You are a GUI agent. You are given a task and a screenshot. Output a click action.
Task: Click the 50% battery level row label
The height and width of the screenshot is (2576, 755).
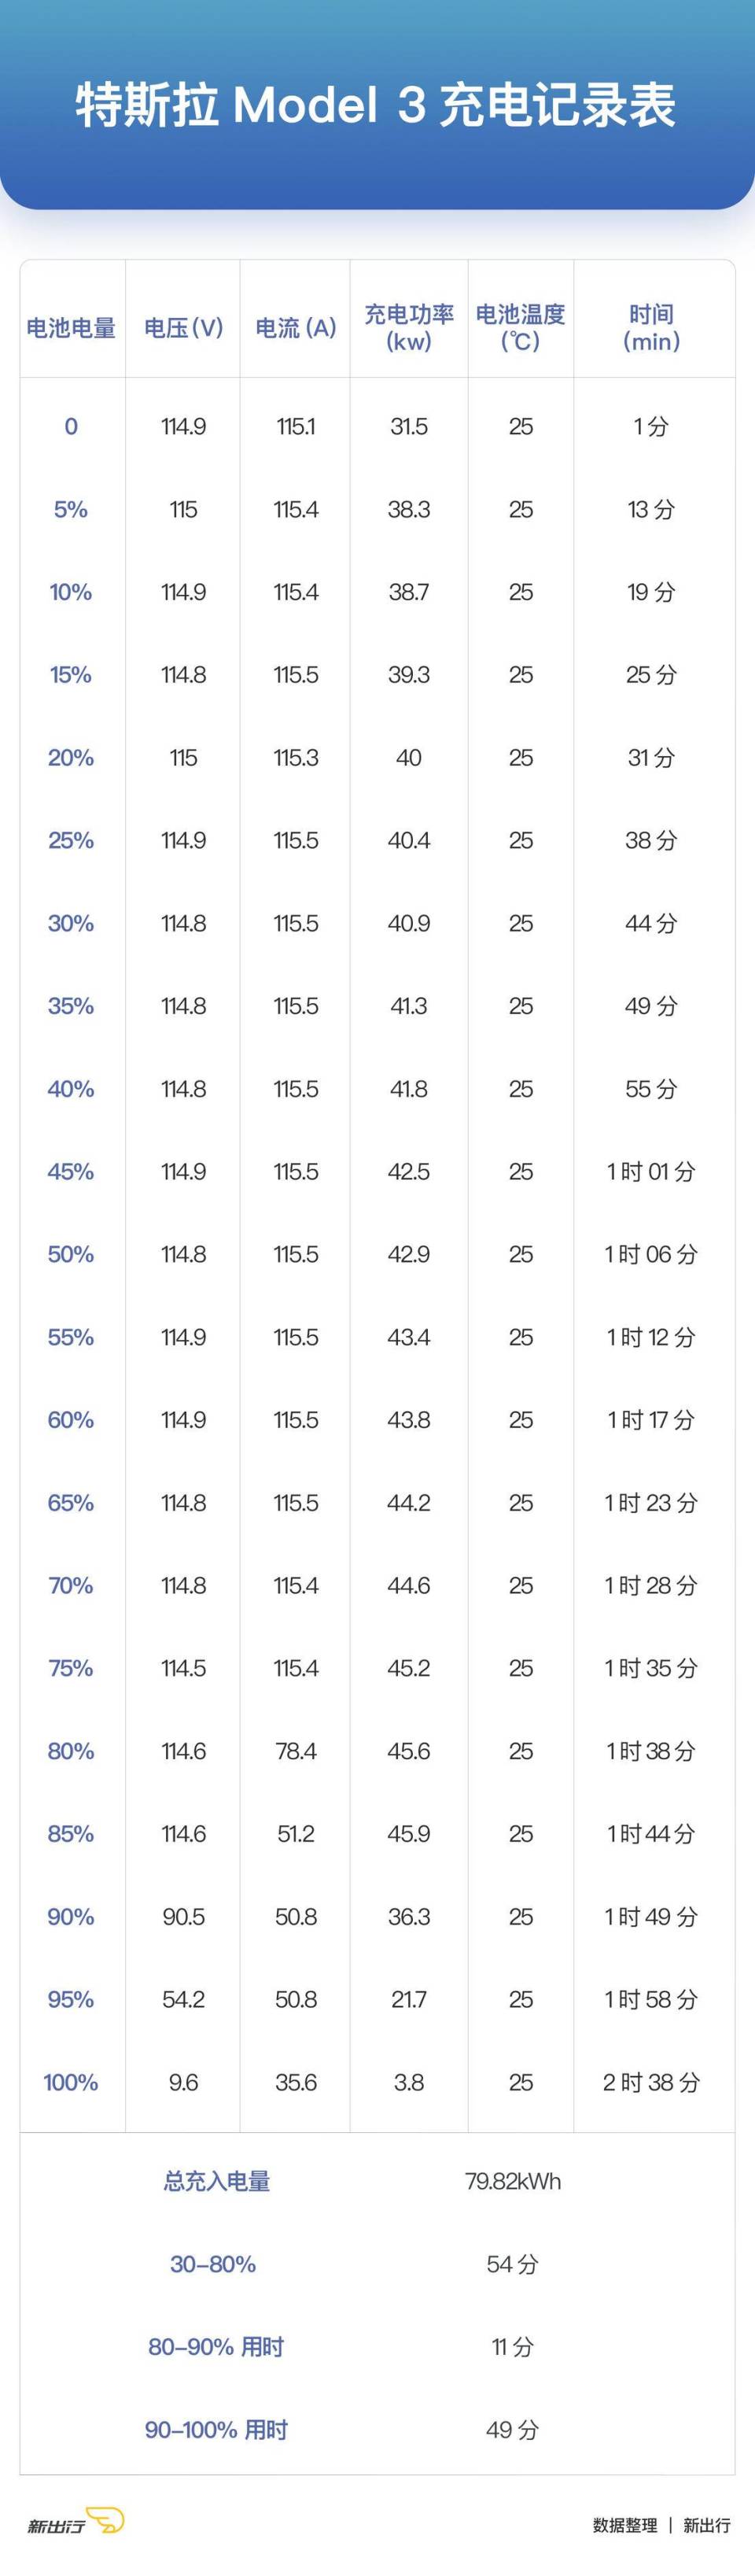pos(71,1254)
